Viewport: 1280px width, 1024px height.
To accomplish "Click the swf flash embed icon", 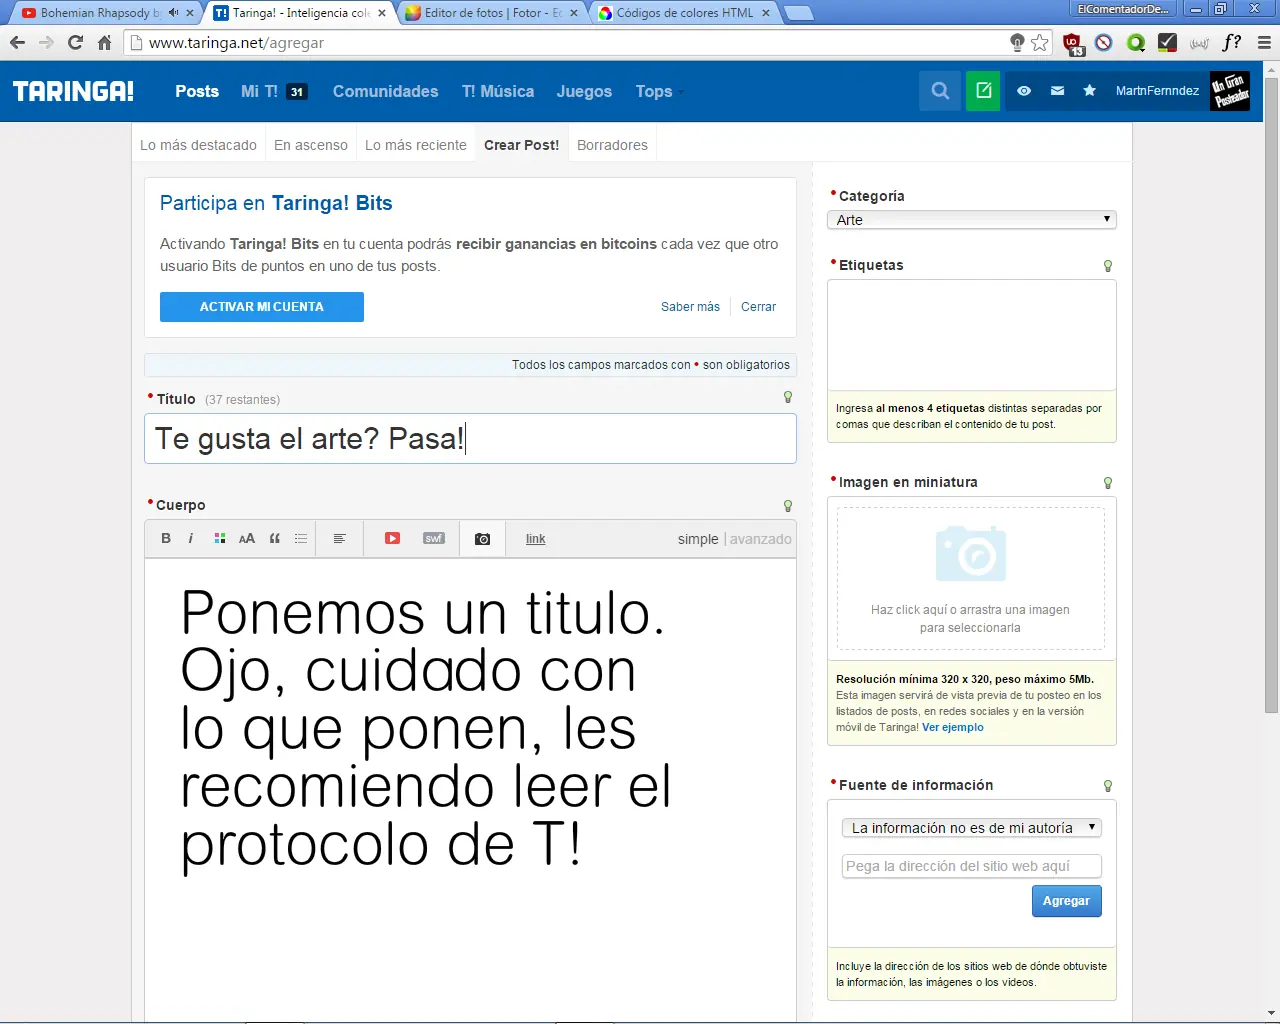I will point(434,538).
